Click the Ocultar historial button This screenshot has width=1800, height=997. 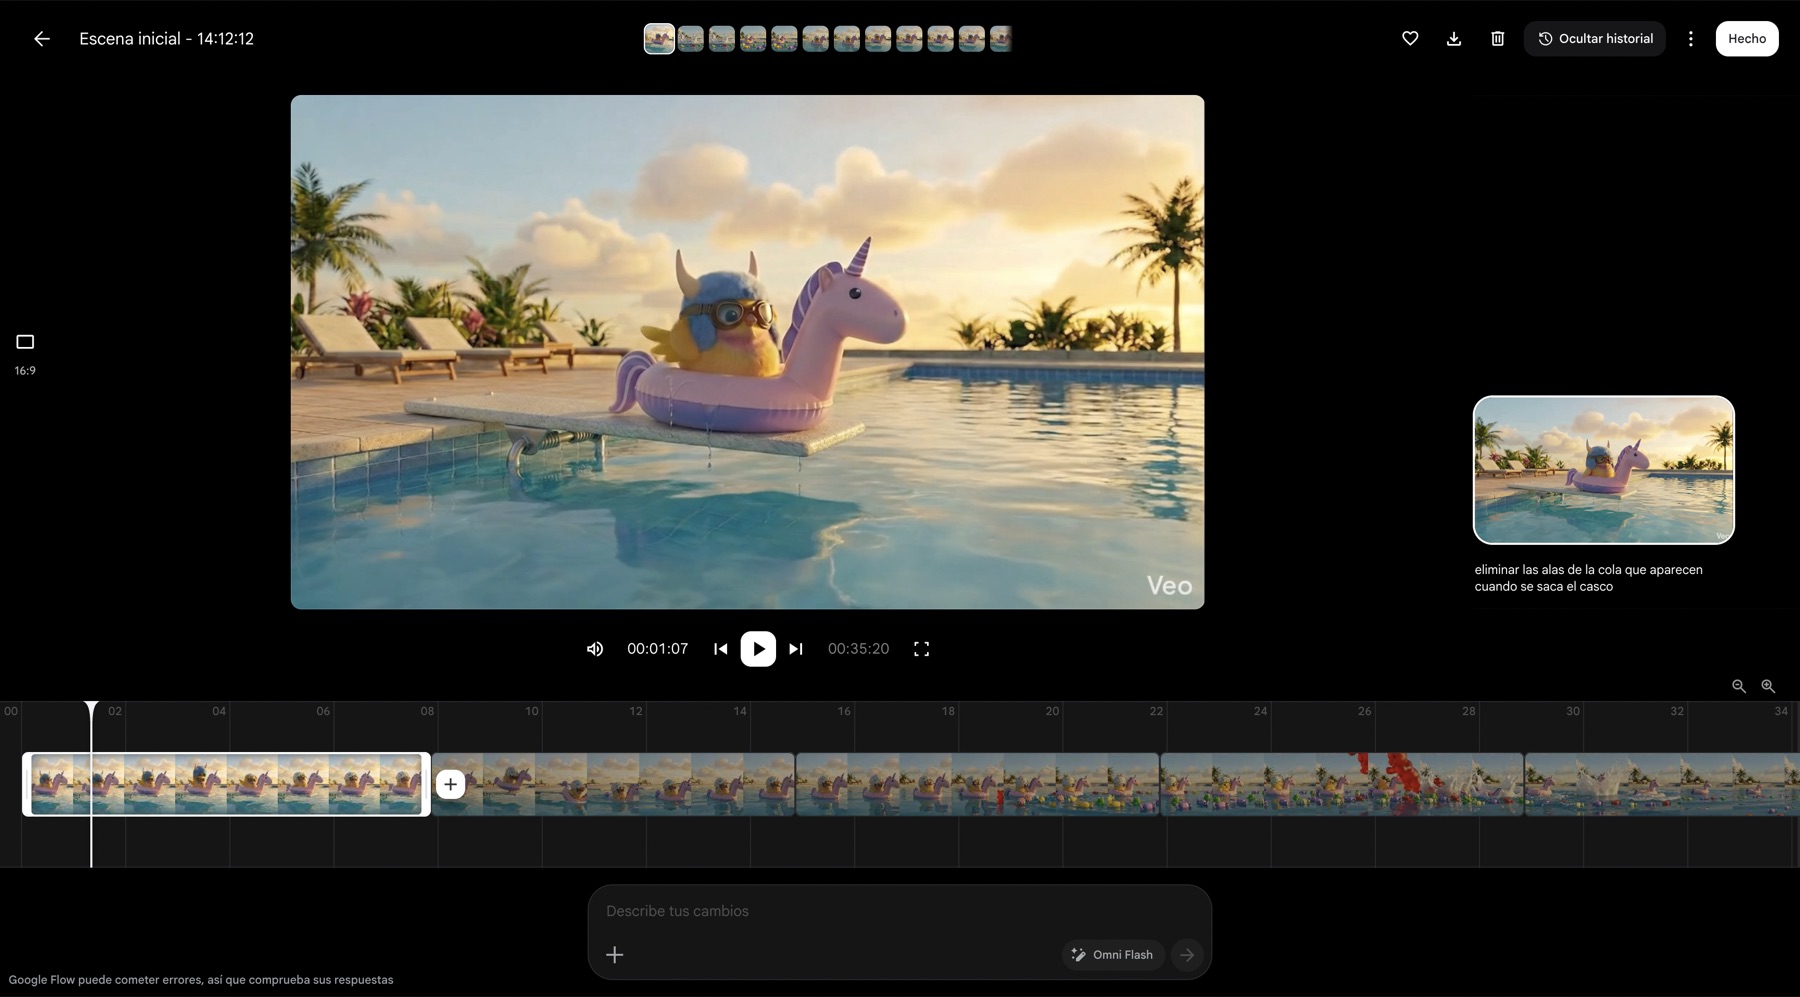[x=1595, y=39]
